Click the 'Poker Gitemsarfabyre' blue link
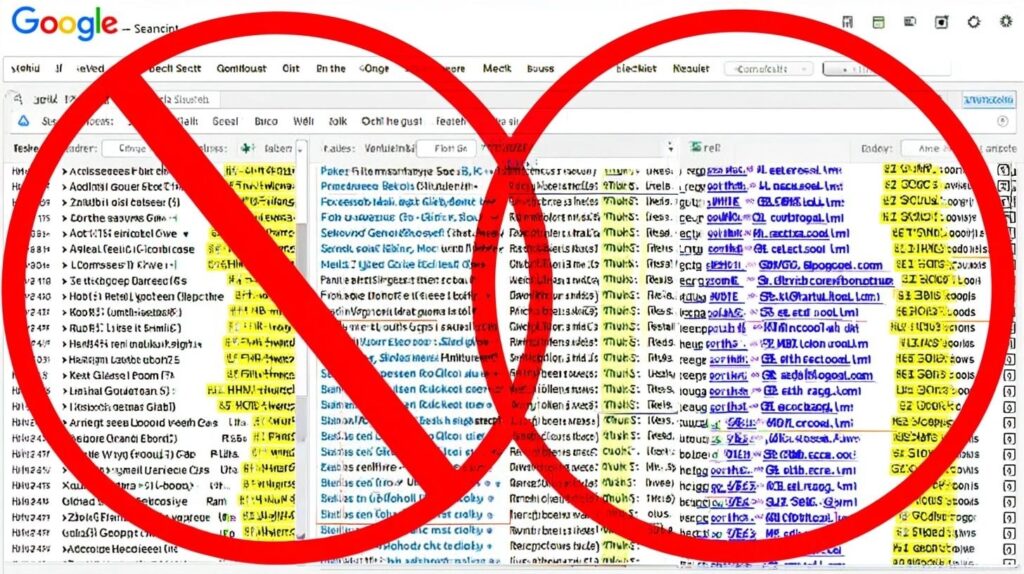 [391, 171]
